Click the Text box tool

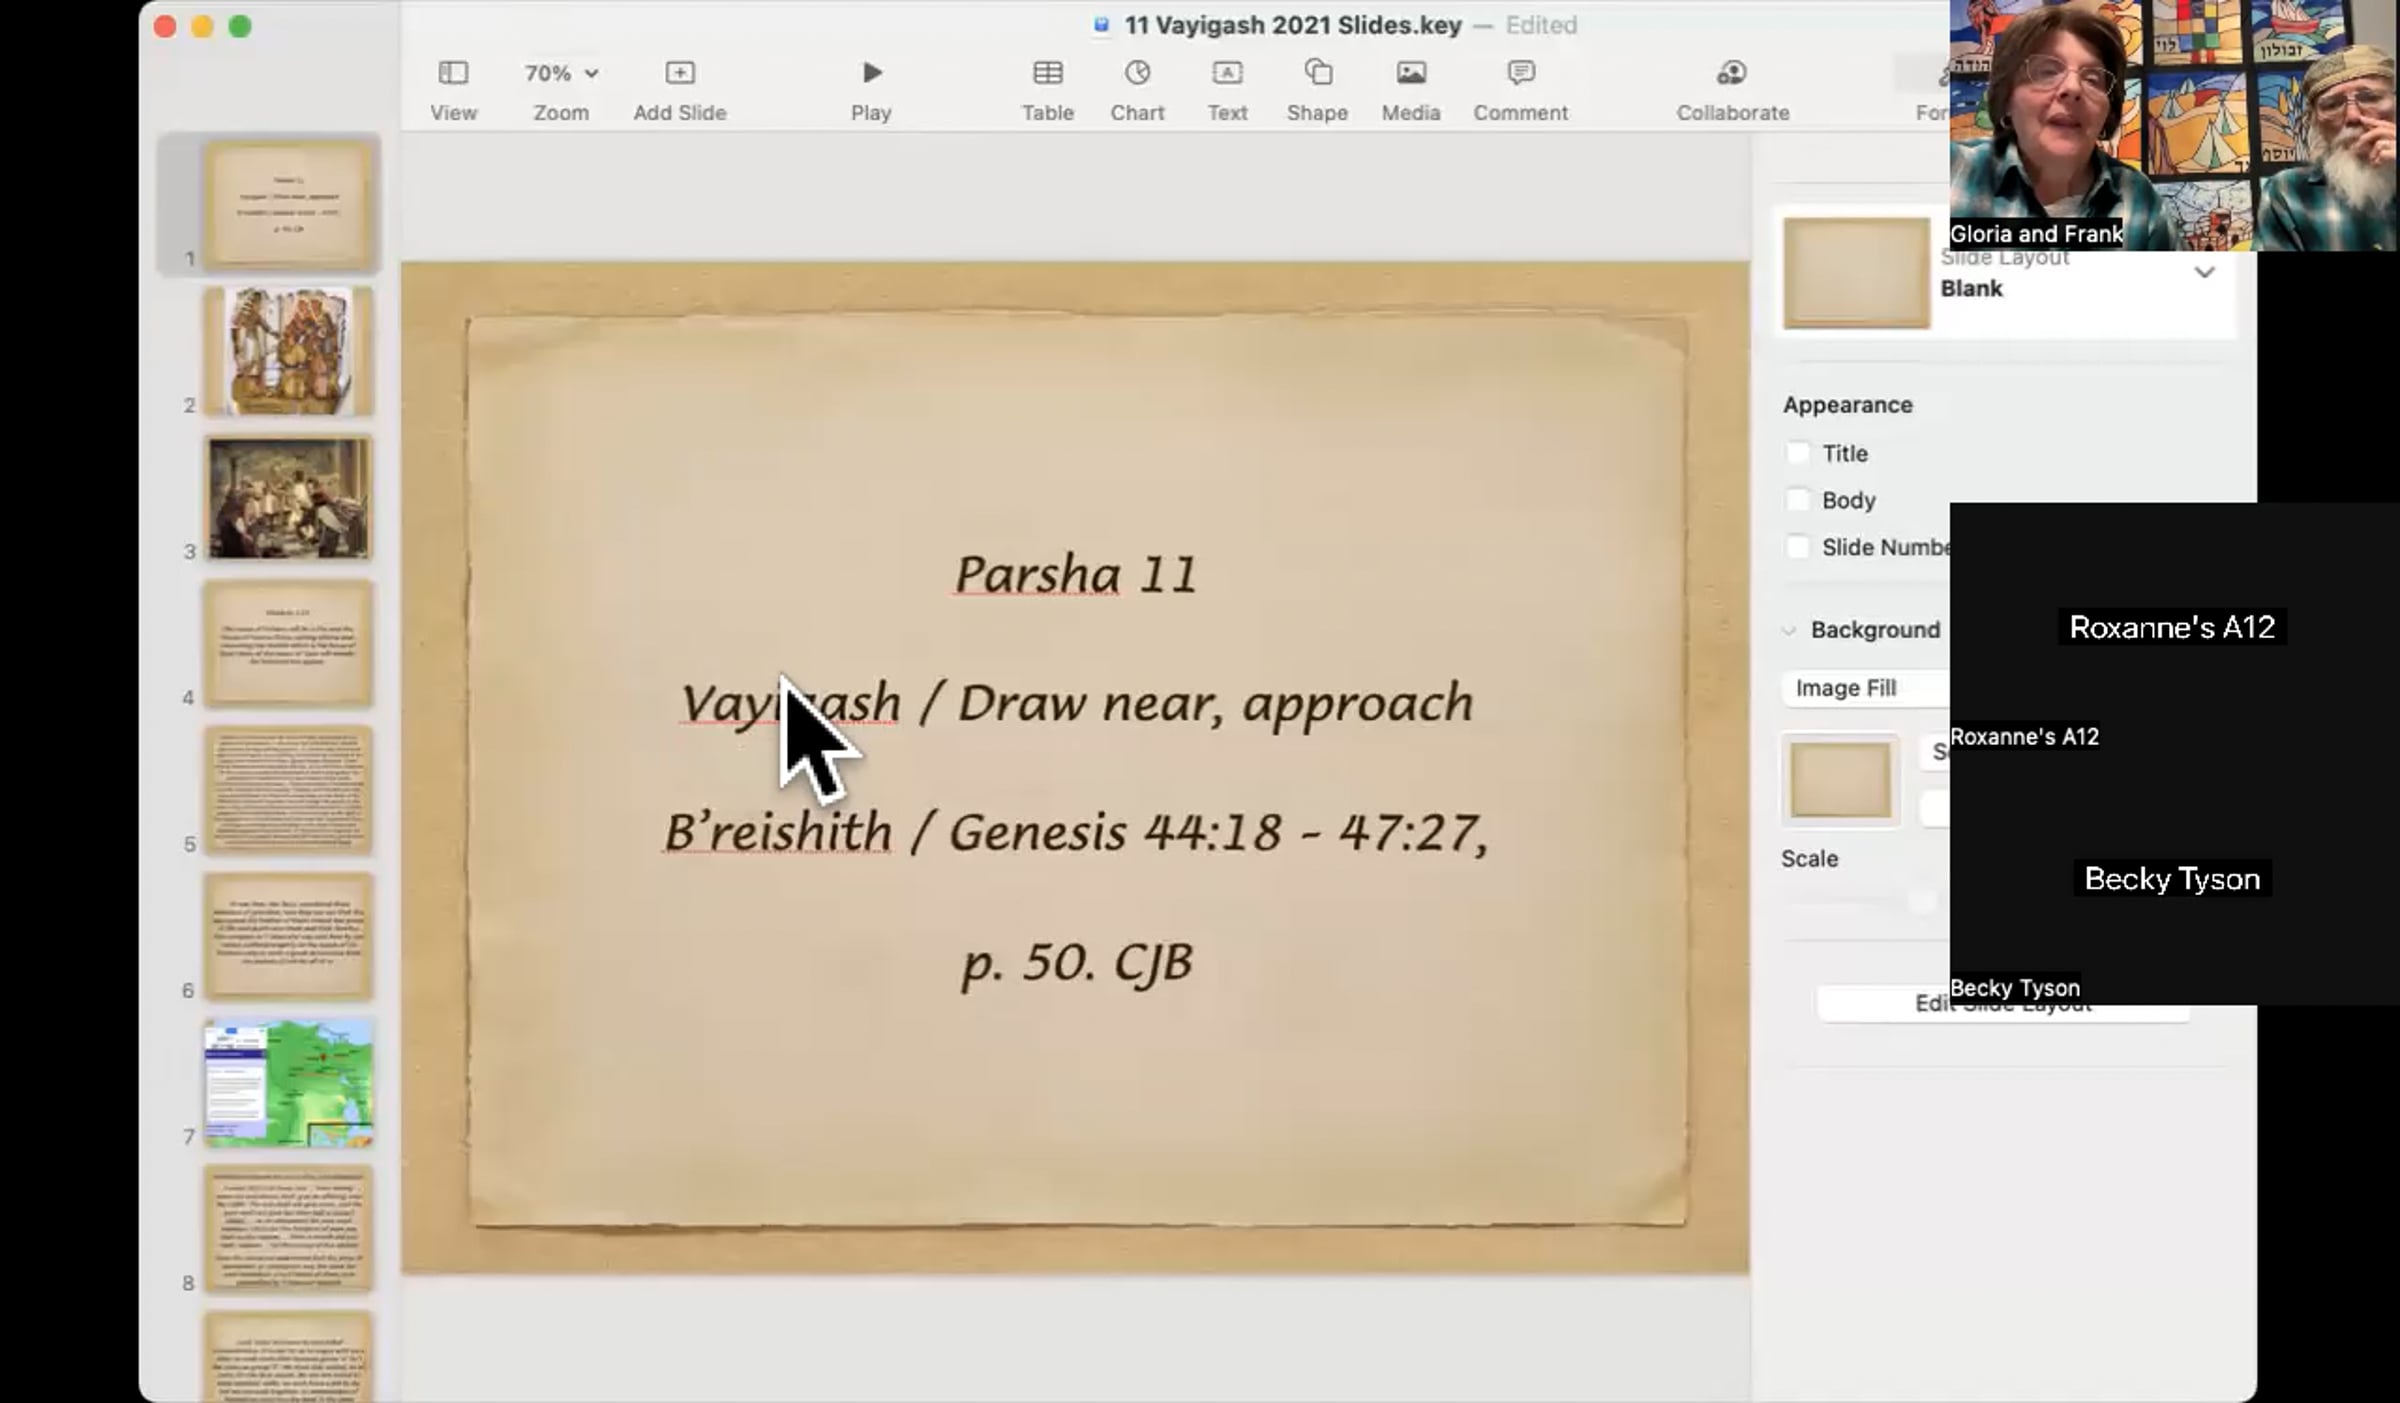click(x=1227, y=73)
